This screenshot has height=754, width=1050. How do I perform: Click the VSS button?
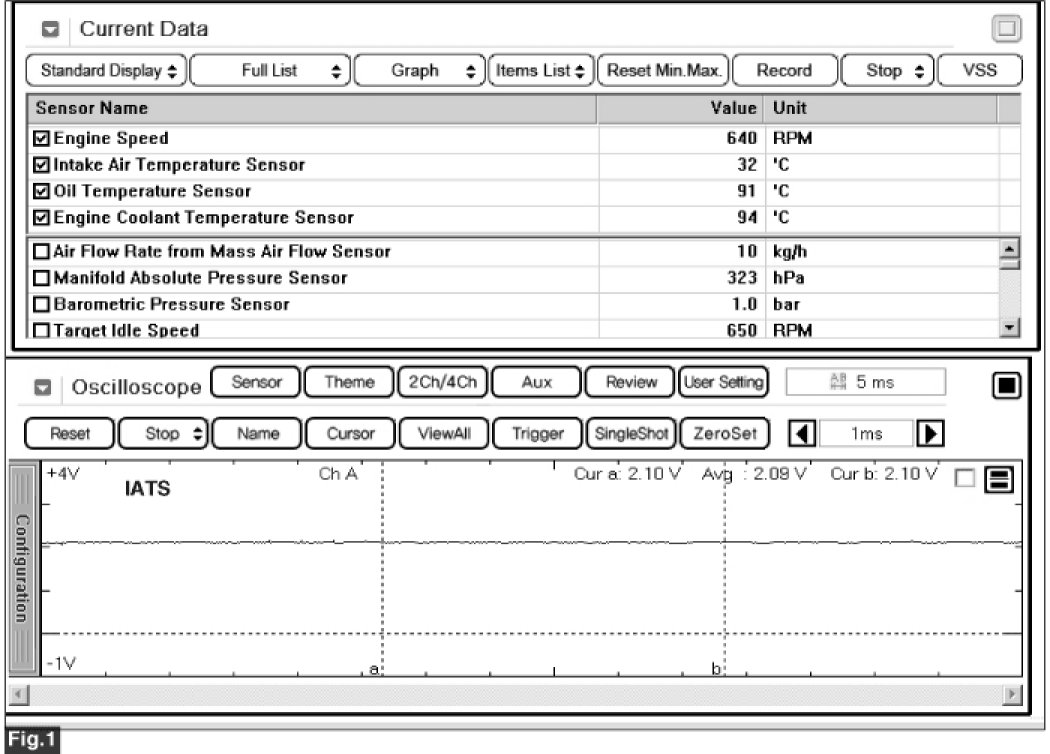click(980, 70)
